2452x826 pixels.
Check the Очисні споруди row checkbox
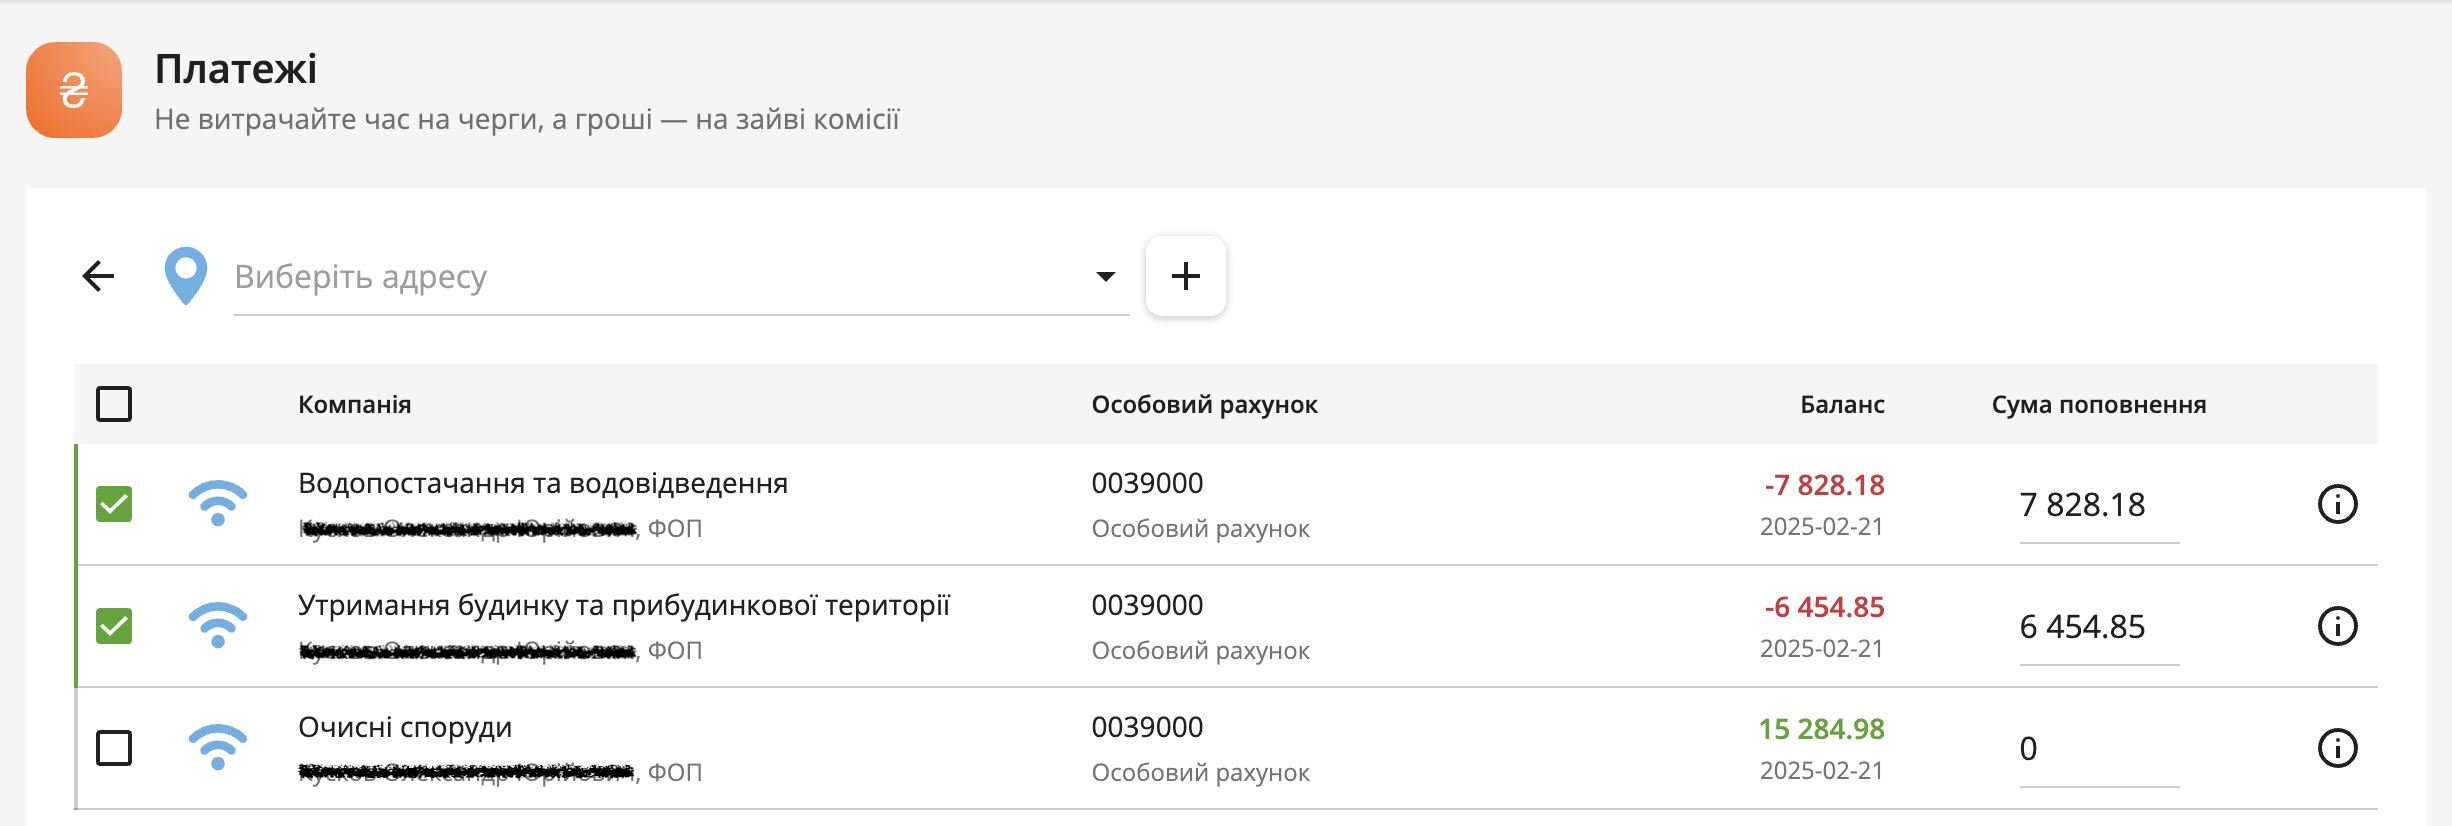pos(114,748)
